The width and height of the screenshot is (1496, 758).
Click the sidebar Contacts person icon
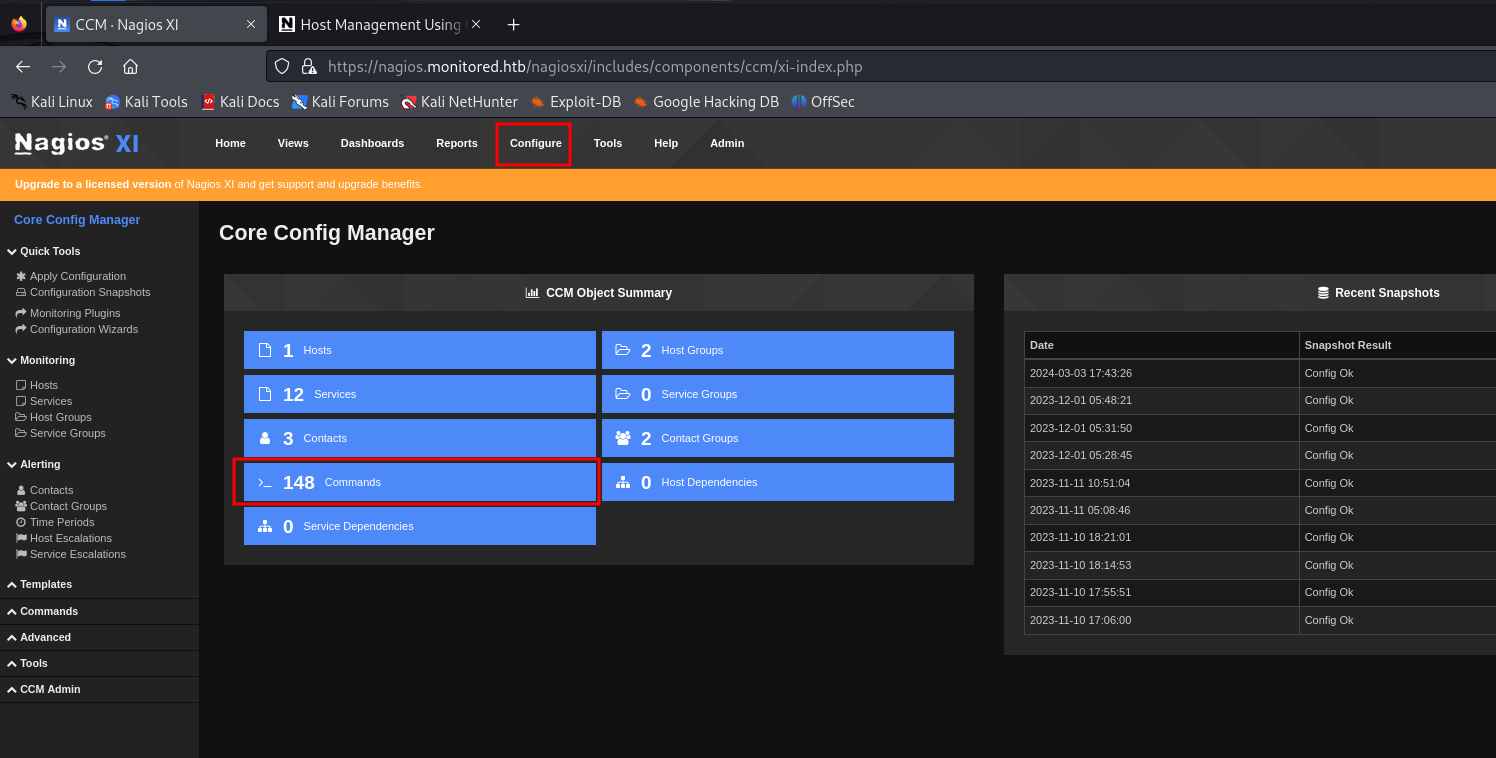click(x=21, y=490)
